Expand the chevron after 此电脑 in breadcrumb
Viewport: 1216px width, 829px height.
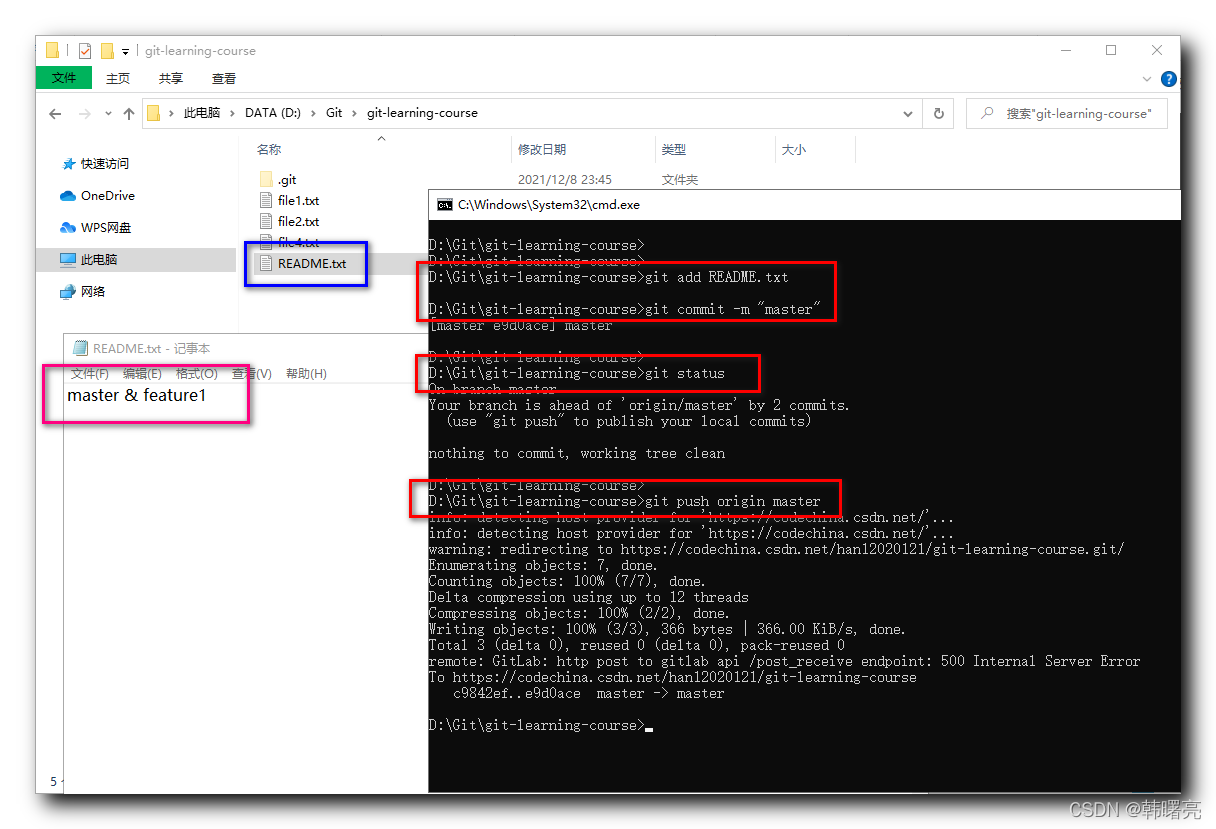[x=232, y=113]
